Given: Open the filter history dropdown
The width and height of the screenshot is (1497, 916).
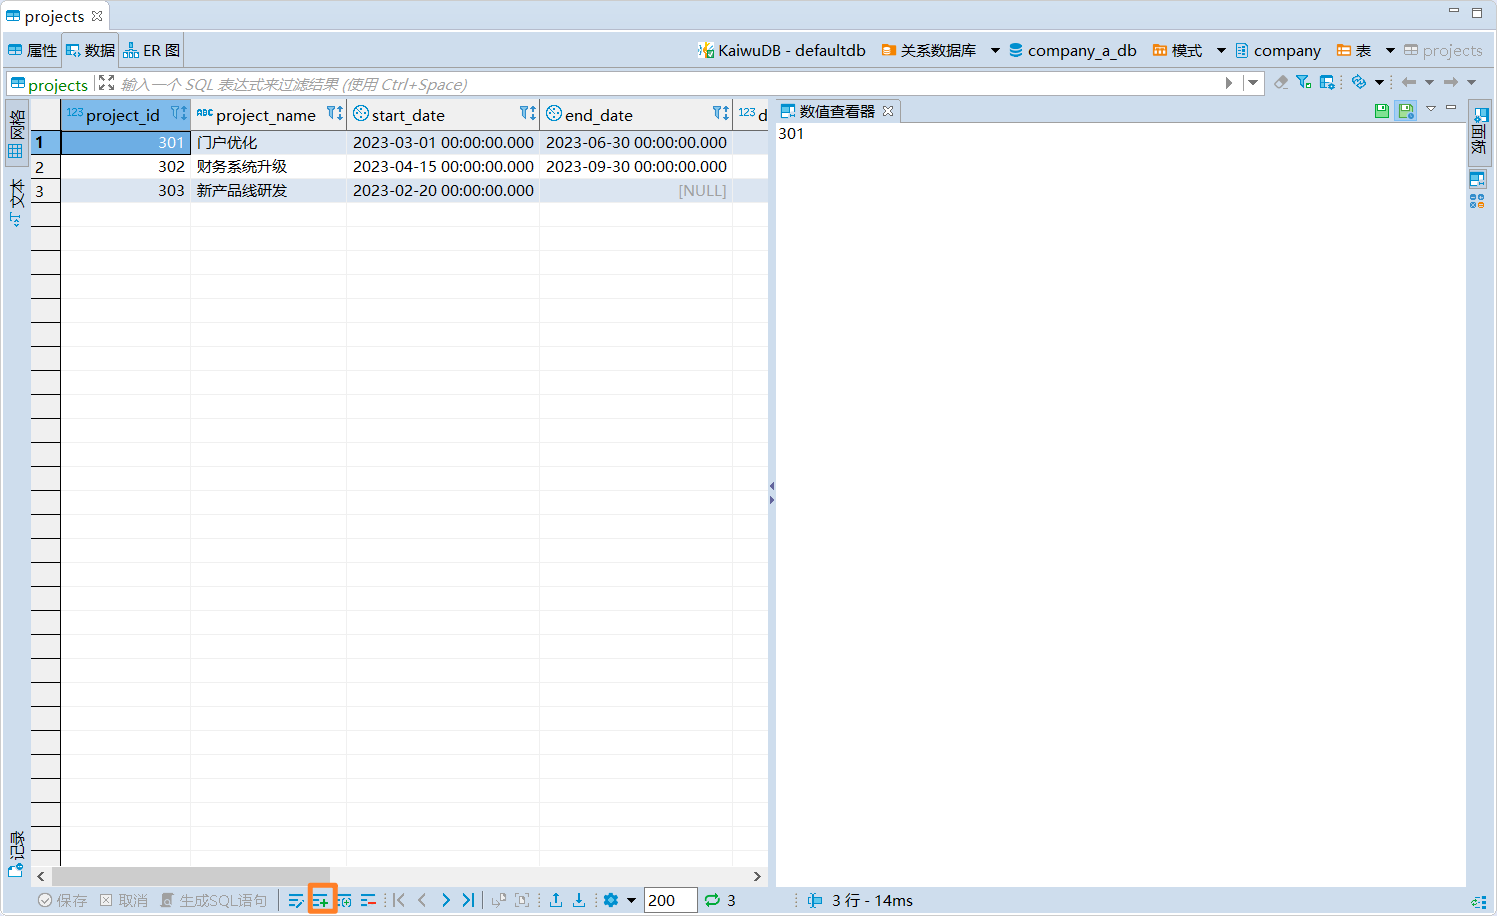Looking at the screenshot, I should (x=1252, y=83).
